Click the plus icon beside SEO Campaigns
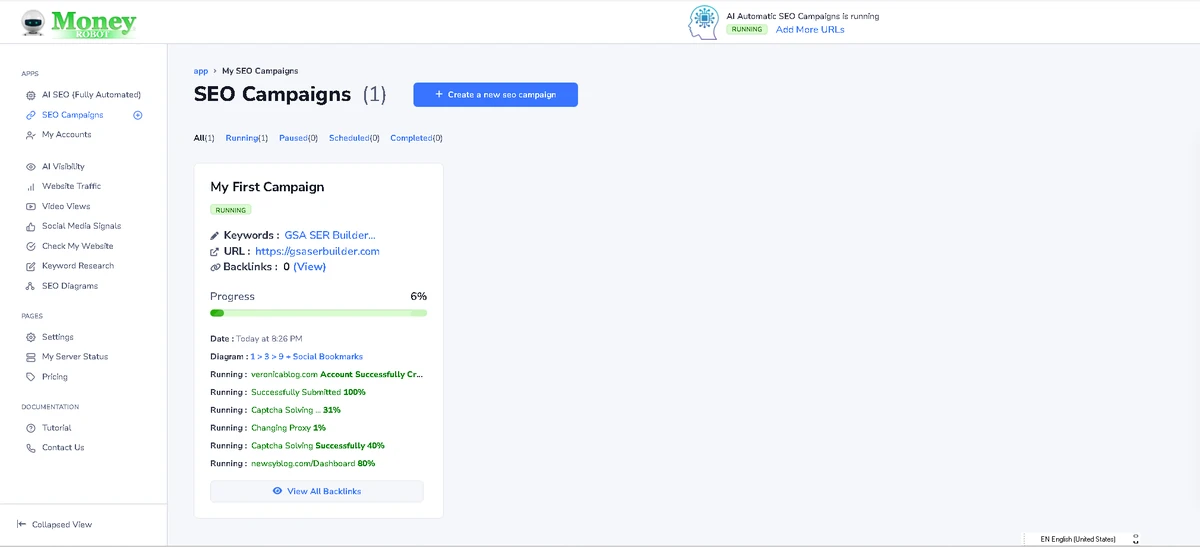The height and width of the screenshot is (547, 1200). tap(138, 115)
